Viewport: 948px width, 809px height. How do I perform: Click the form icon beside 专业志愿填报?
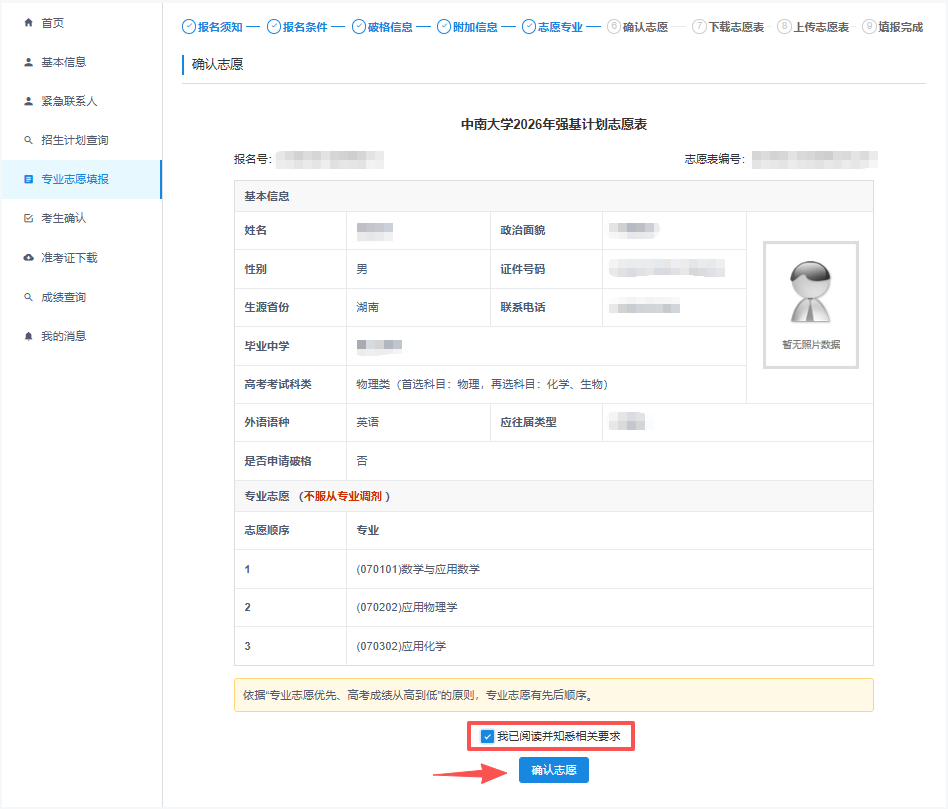(28, 179)
